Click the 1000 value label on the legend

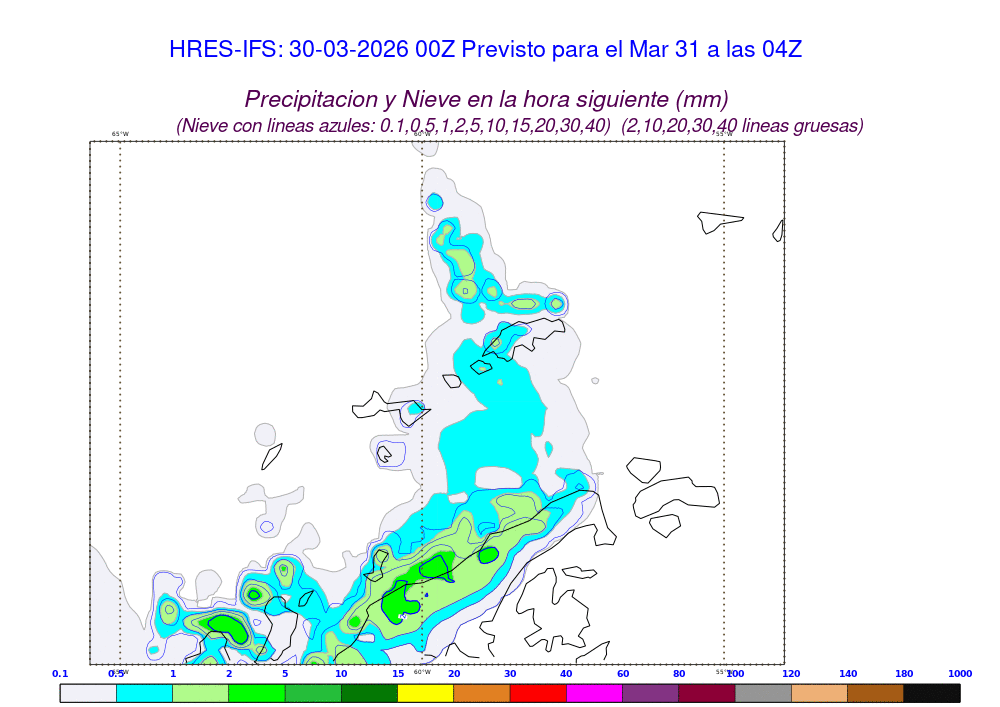coord(960,674)
